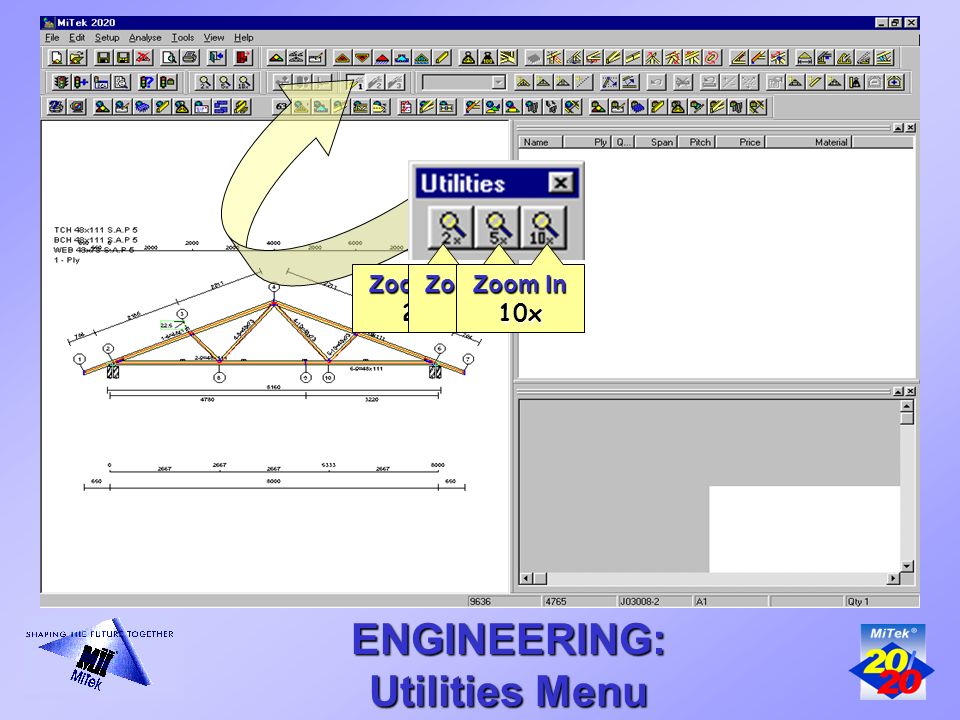Click the Ply column header
Screen dimensions: 960x720
pyautogui.click(x=588, y=142)
